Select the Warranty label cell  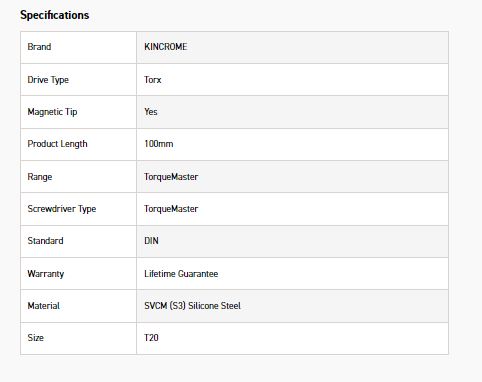78,274
